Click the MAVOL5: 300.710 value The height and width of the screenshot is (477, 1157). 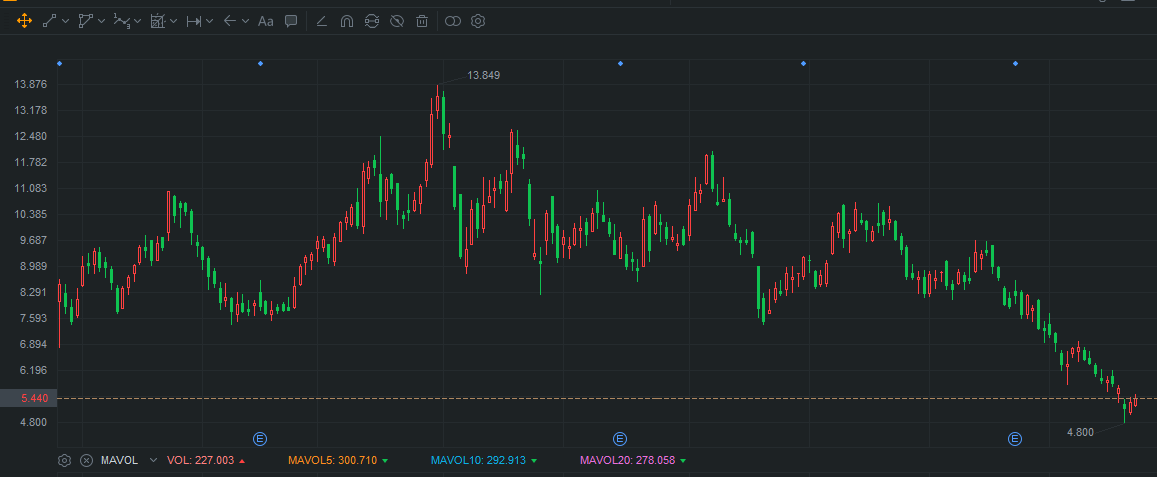coord(332,461)
